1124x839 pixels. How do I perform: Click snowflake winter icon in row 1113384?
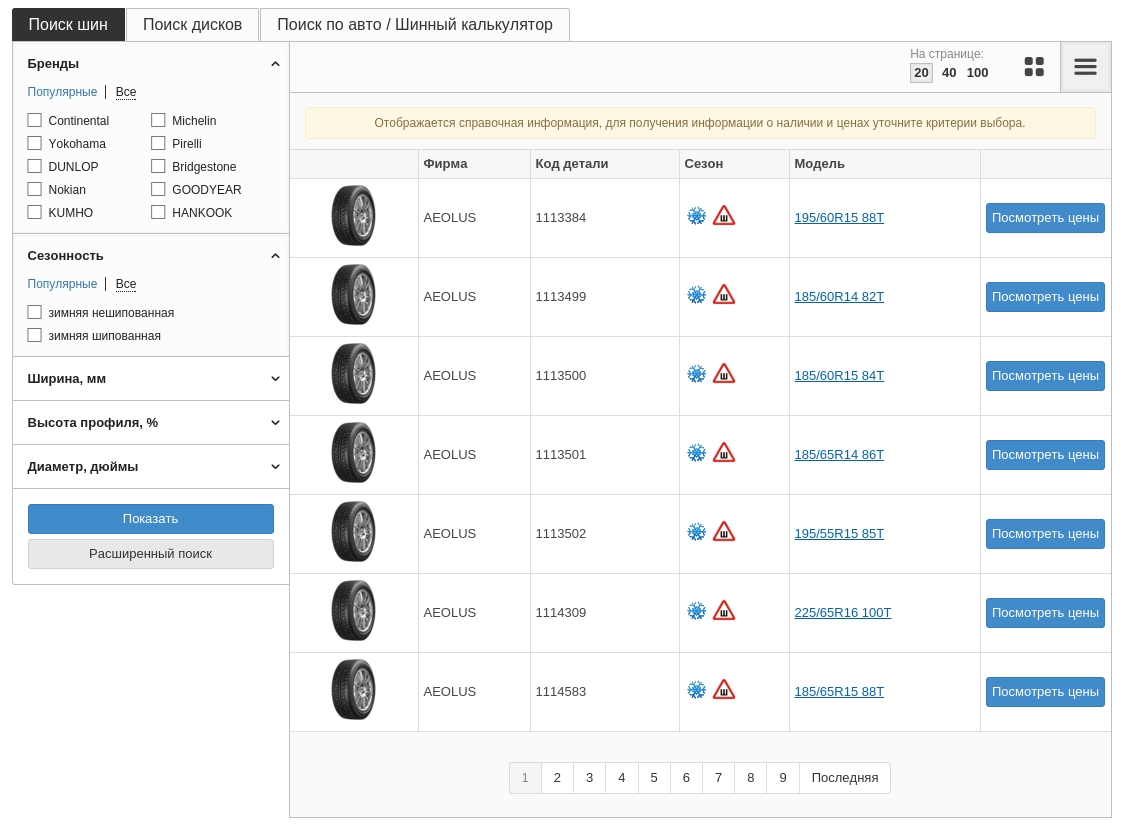697,216
